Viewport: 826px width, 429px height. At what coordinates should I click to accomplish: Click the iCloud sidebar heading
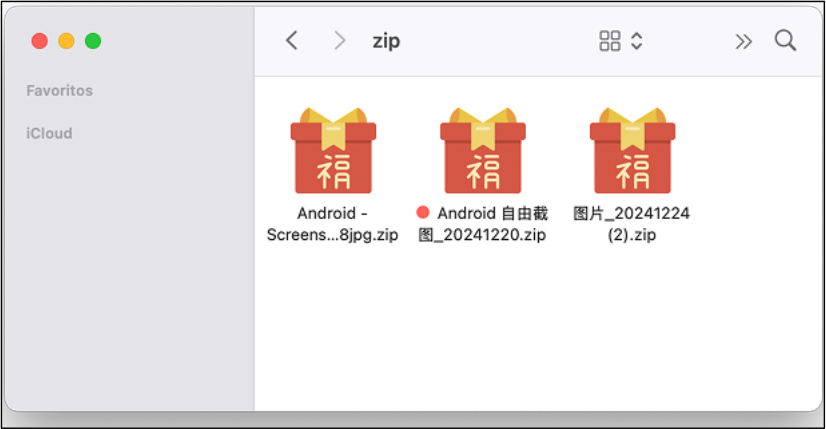click(49, 133)
